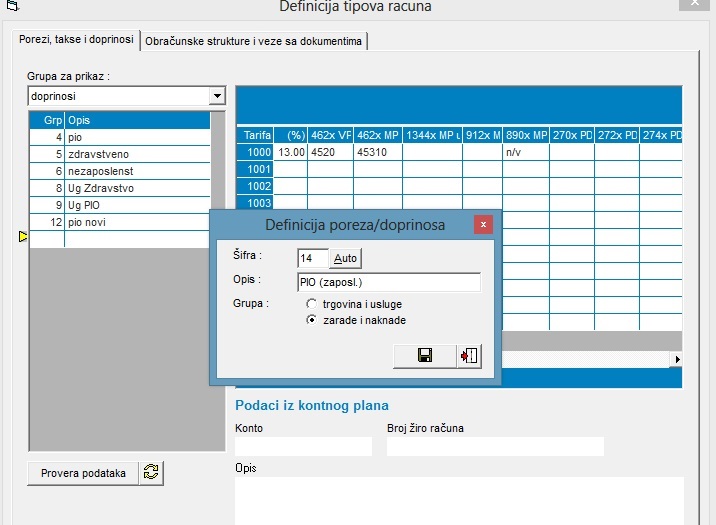This screenshot has width=716, height=525.
Task: Close the Definicija poreza/doprinosa dialog
Action: (483, 225)
